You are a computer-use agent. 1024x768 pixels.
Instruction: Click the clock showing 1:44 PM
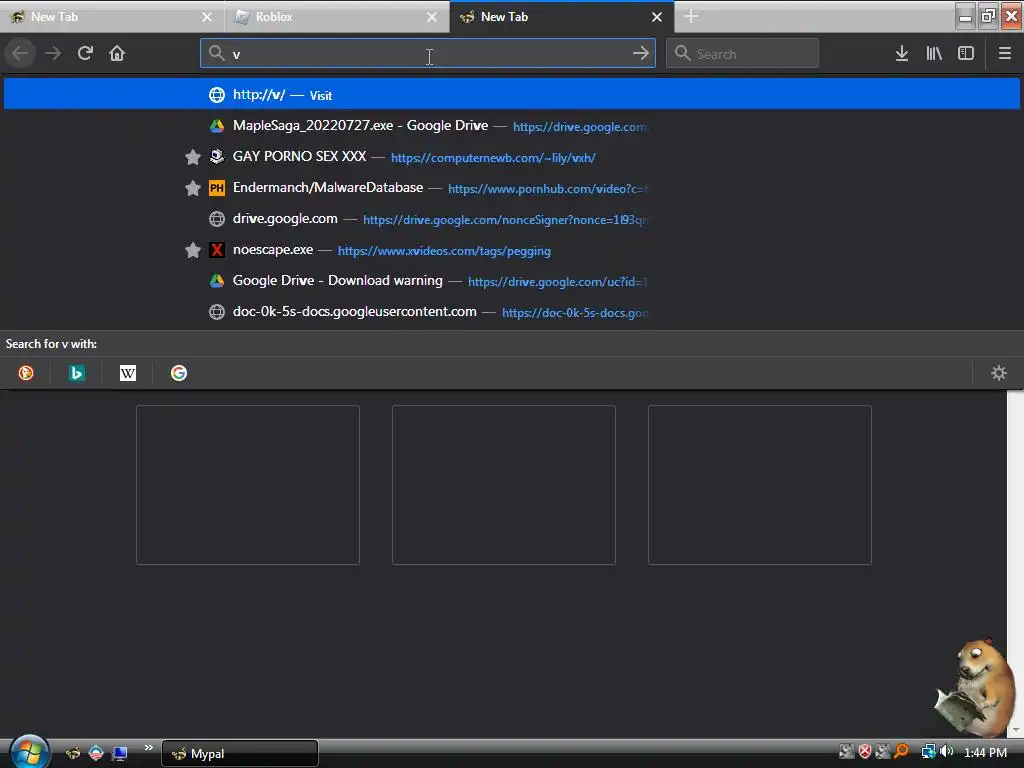click(985, 752)
